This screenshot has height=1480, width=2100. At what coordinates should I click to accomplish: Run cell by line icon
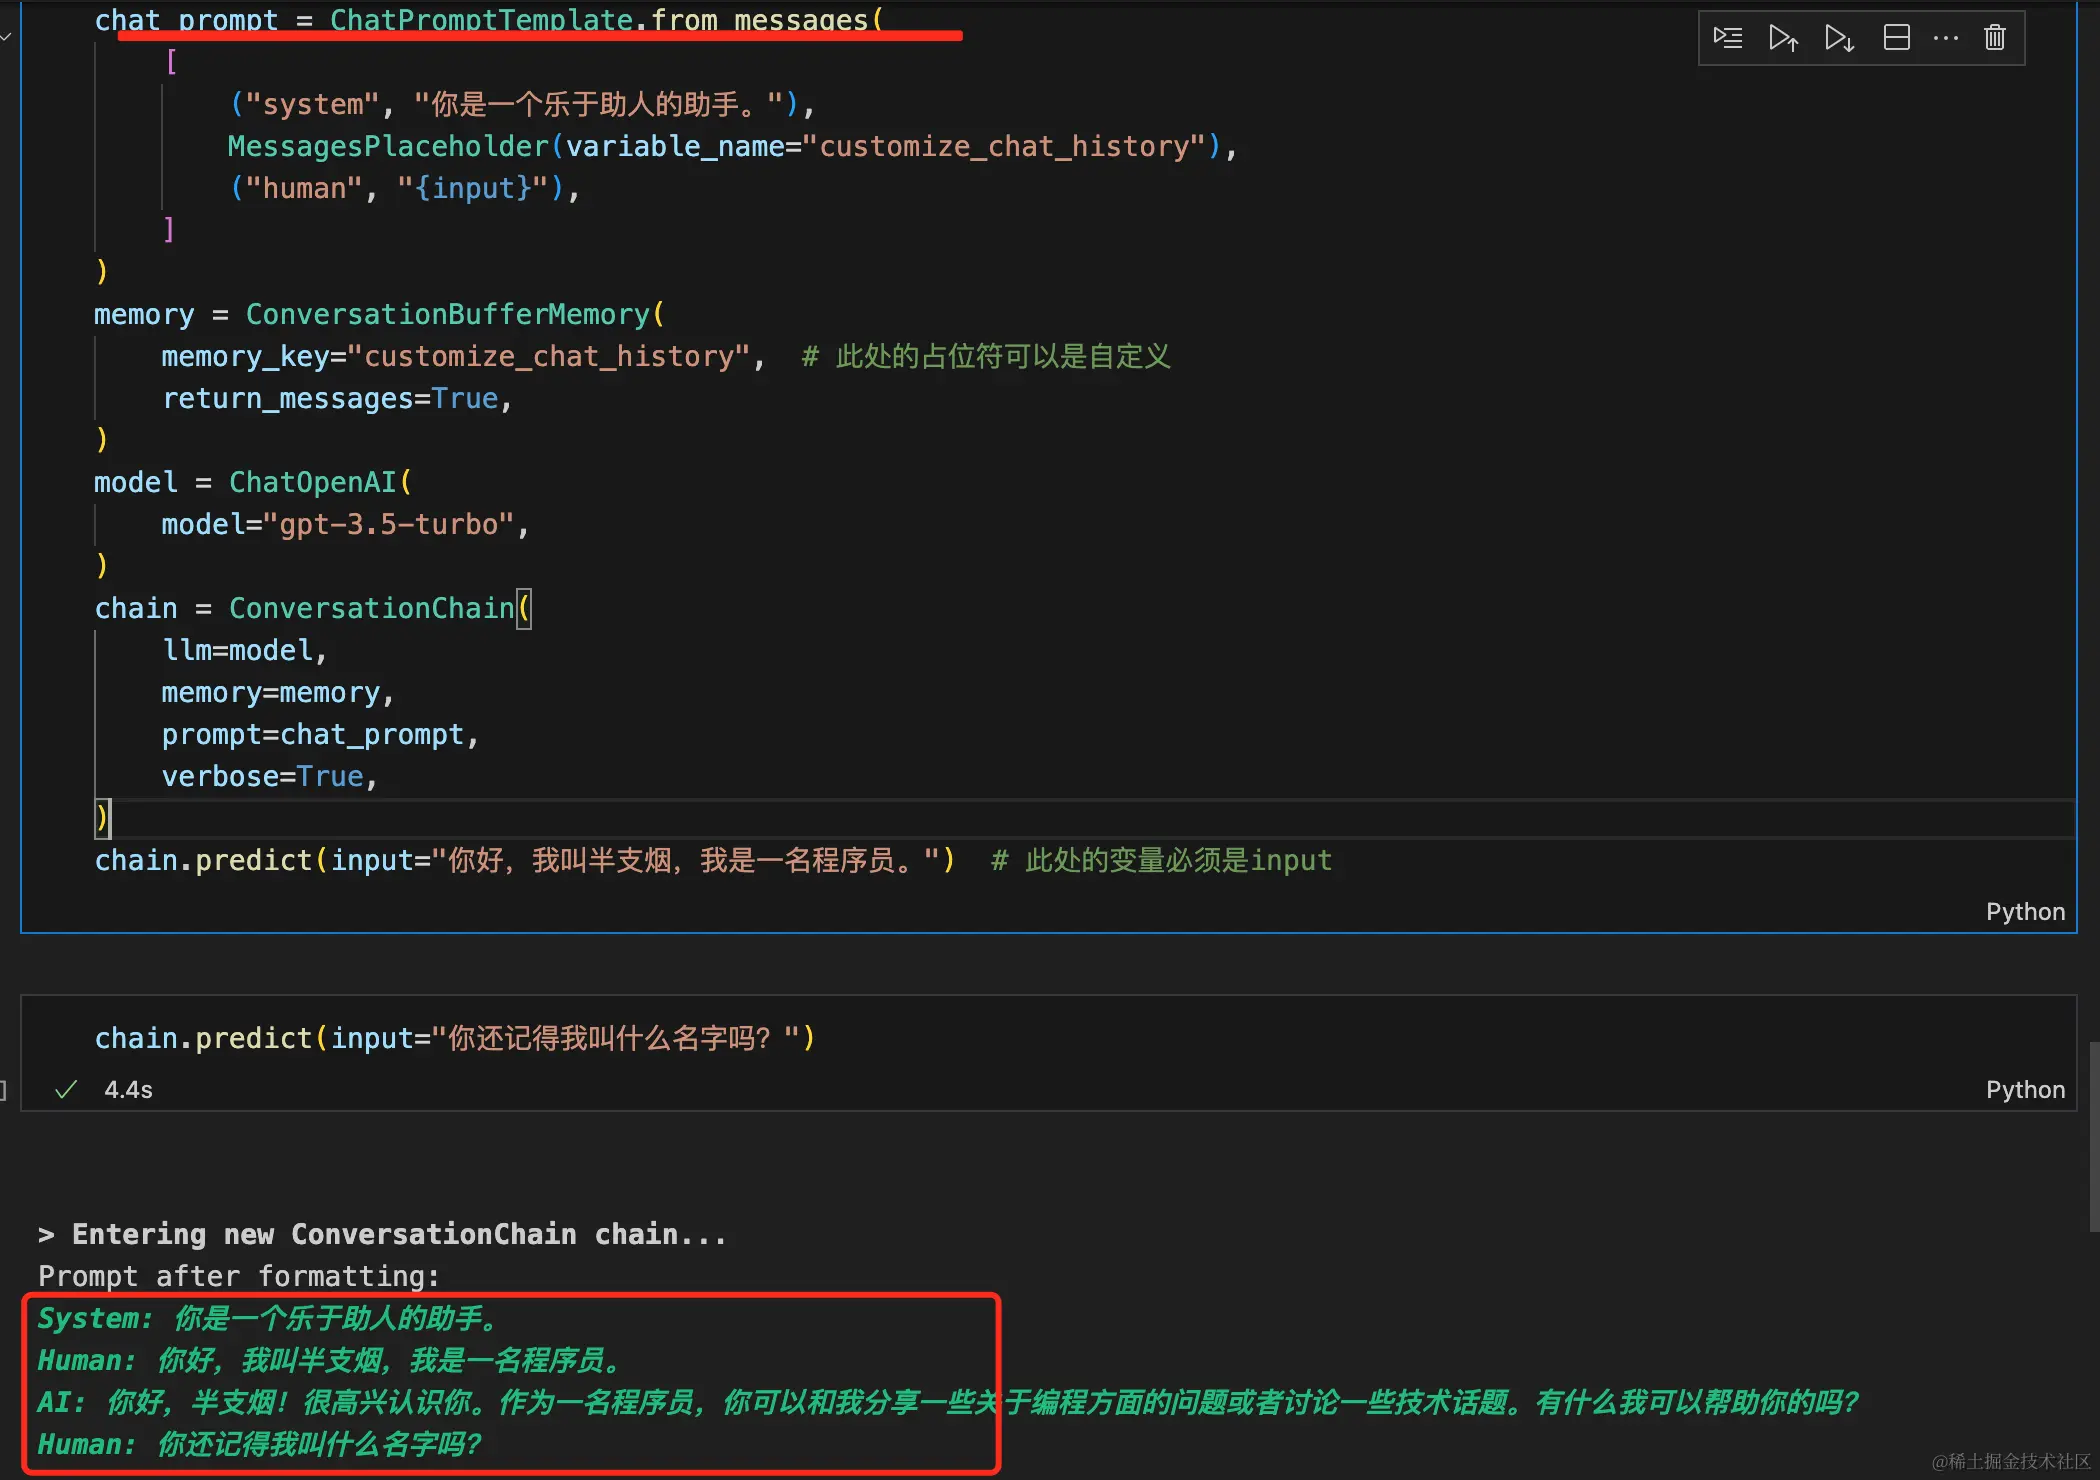tap(1727, 38)
